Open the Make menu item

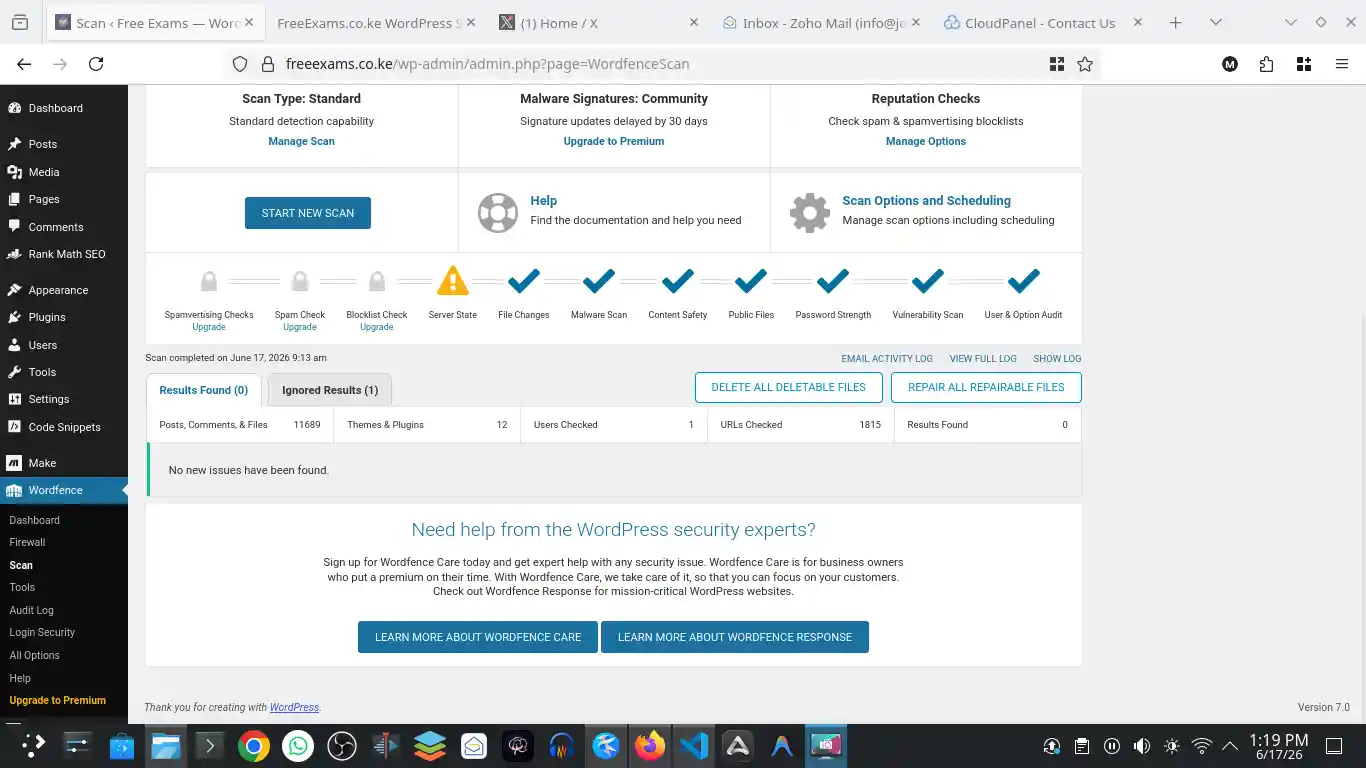point(42,463)
